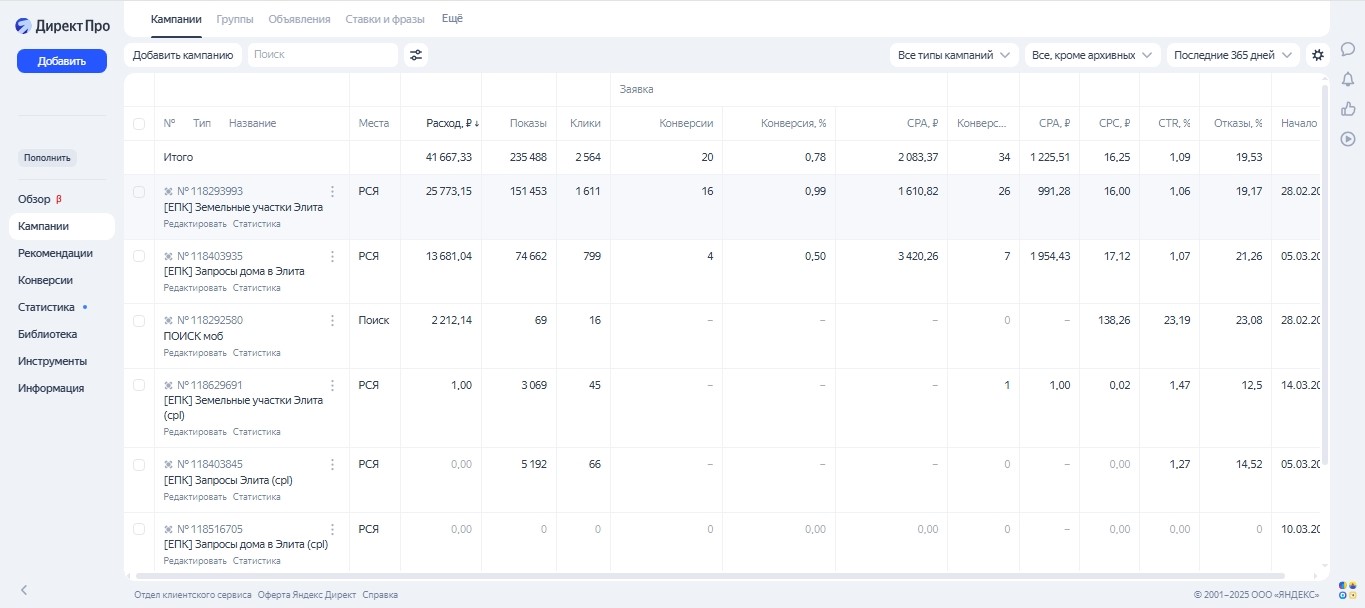Screen dimensions: 1365x608
Task: Open three-dot menu for campaign 118293993
Action: (x=333, y=191)
